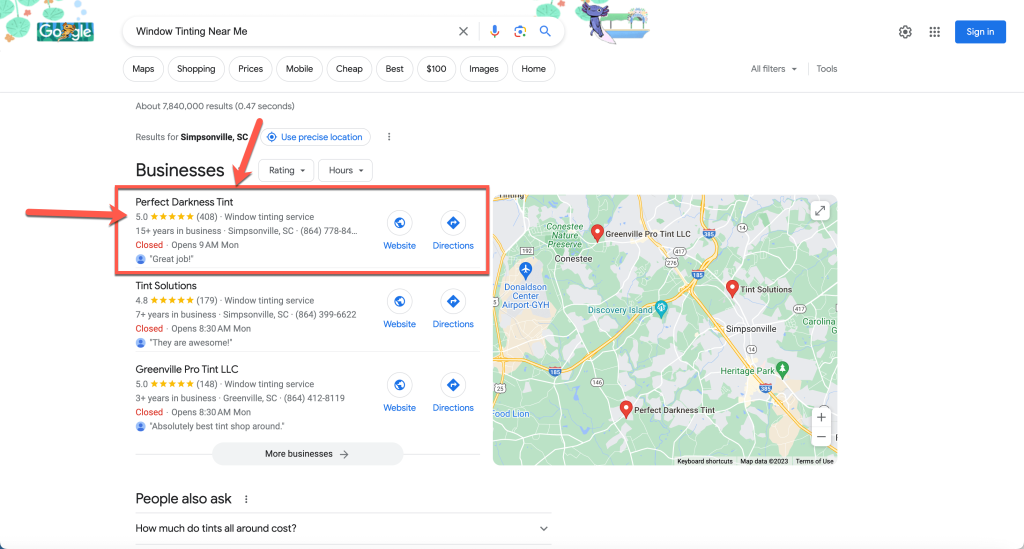Get directions to Greenville Pro Tint LLC

pos(453,385)
